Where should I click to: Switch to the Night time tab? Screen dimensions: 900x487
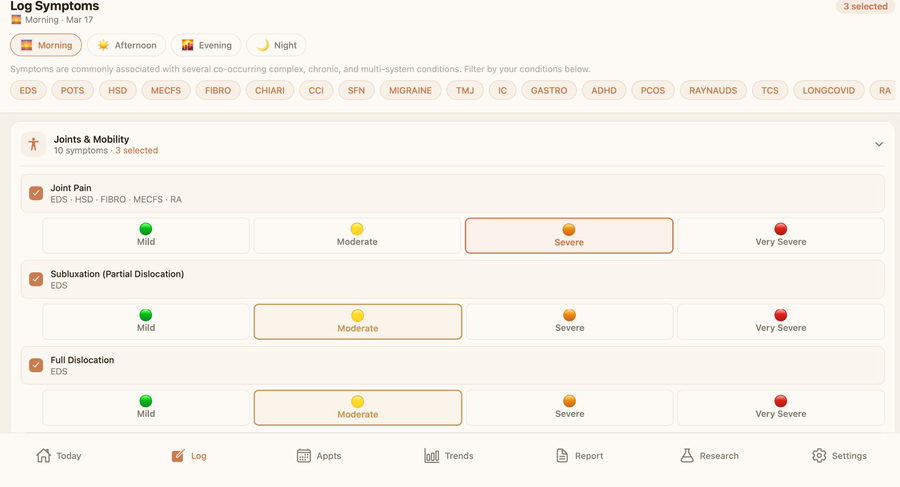pos(276,45)
